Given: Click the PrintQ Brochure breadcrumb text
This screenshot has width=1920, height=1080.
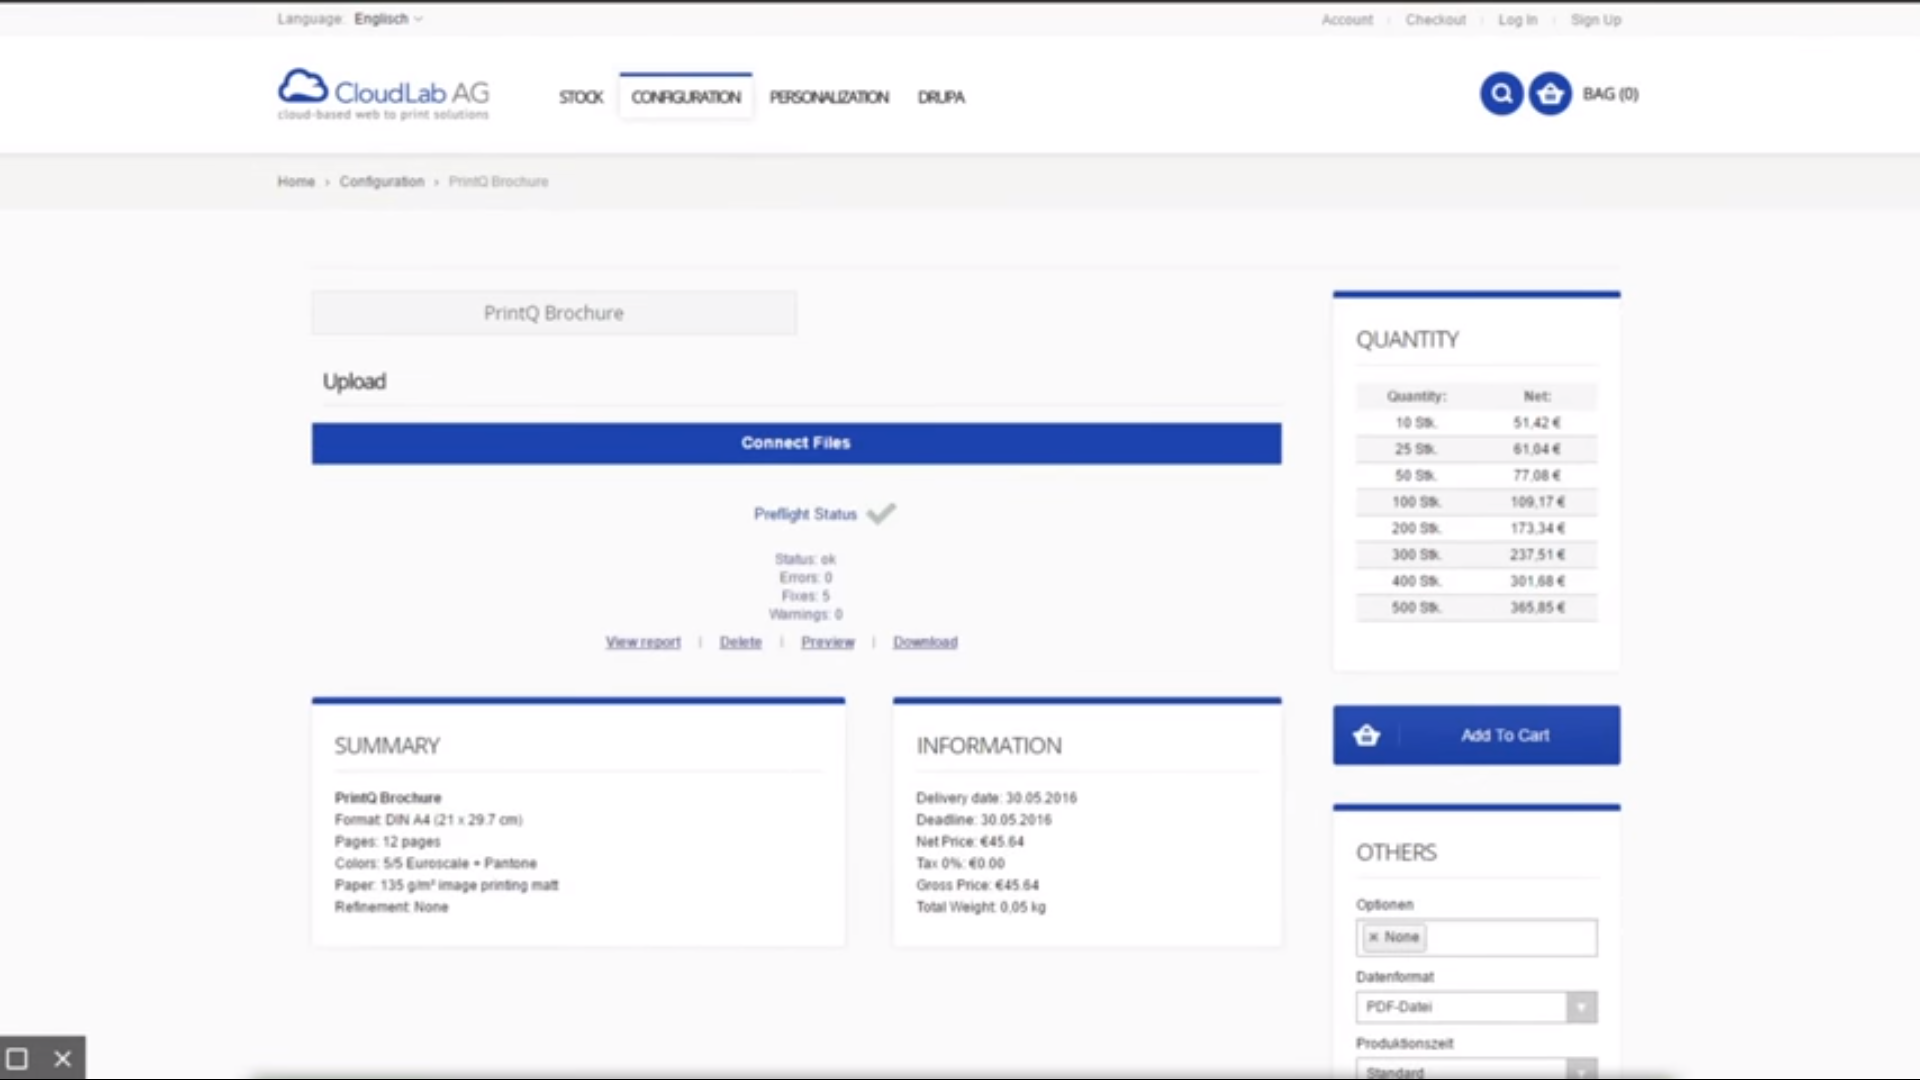Looking at the screenshot, I should pyautogui.click(x=498, y=182).
